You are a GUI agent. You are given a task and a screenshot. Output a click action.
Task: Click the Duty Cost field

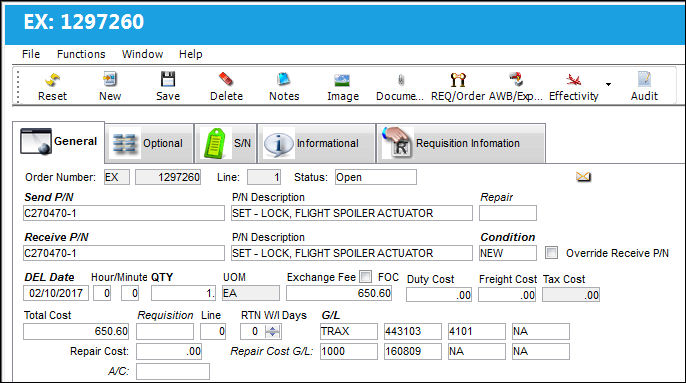[x=439, y=295]
